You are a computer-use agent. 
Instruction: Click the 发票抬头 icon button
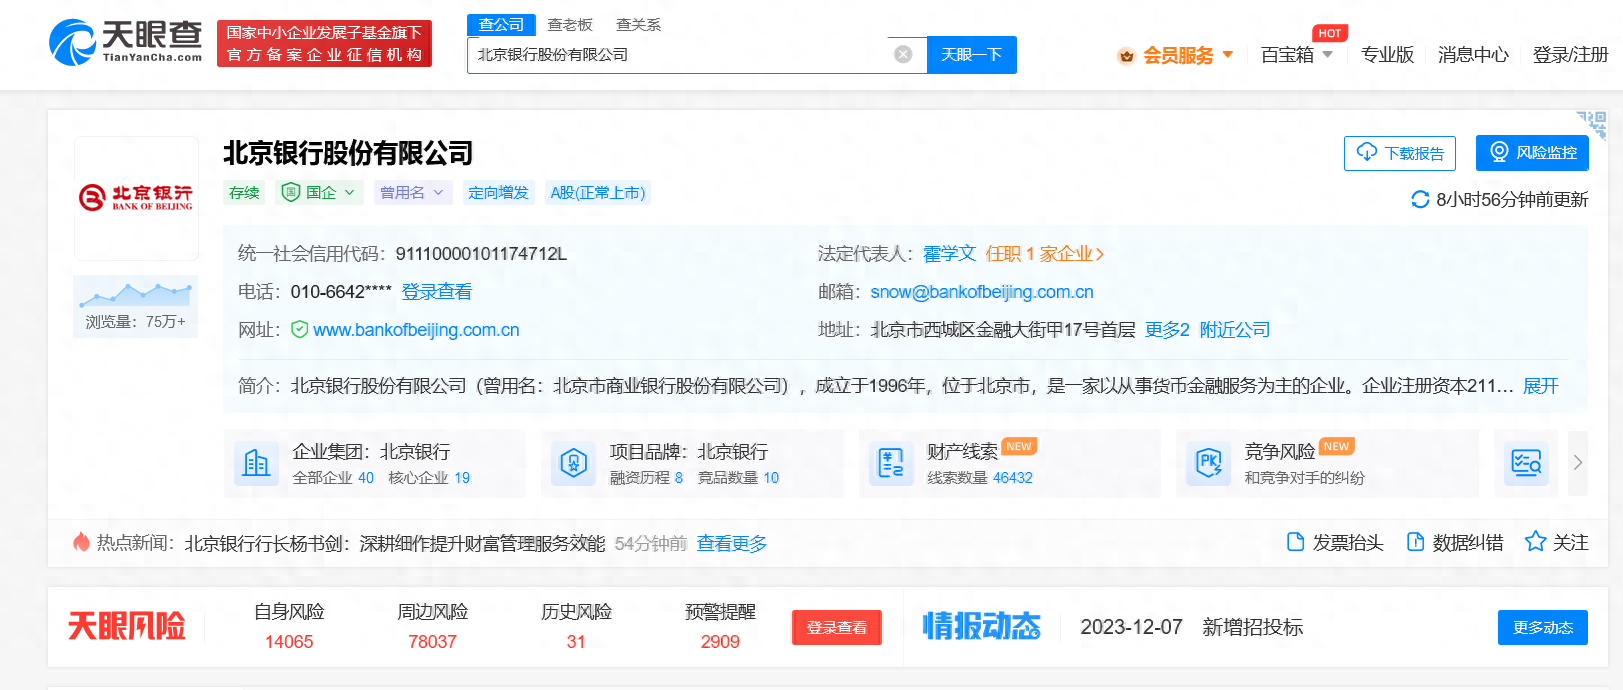click(1334, 542)
